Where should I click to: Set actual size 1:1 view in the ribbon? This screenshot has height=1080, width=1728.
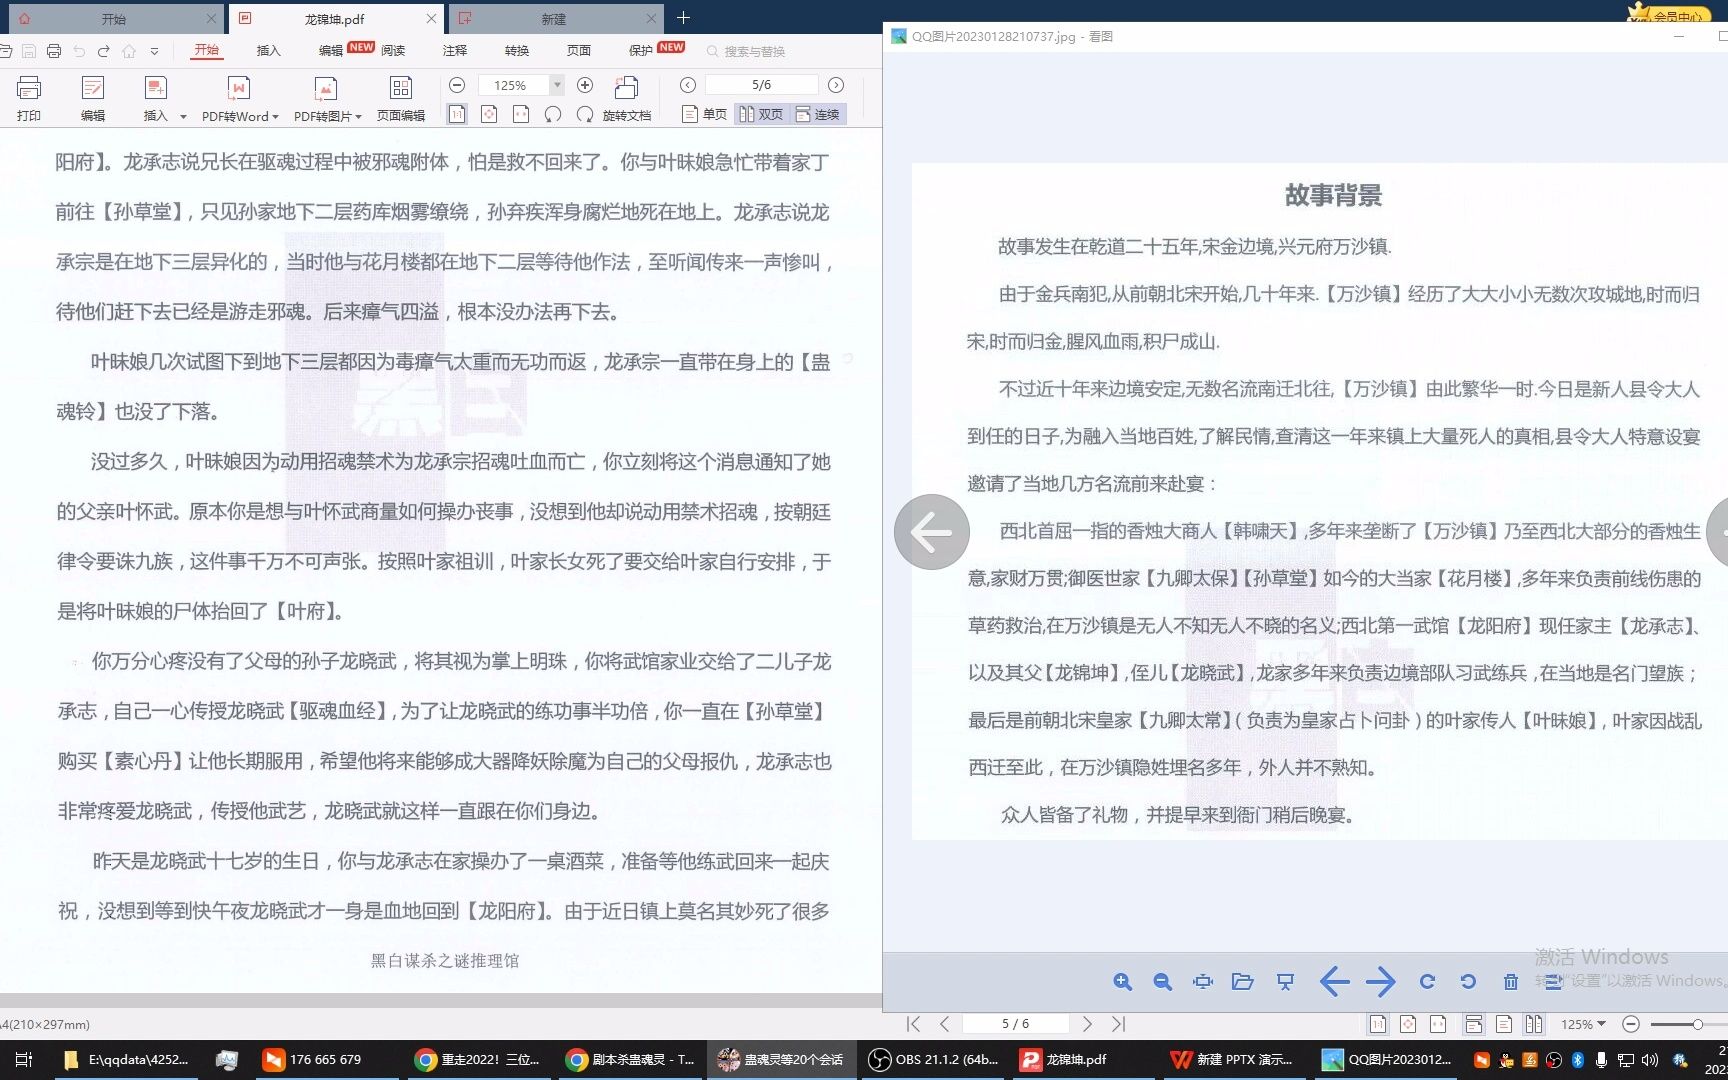457,114
